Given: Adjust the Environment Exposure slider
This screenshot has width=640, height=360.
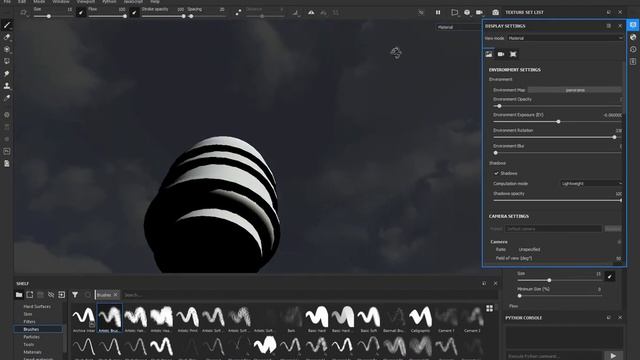Looking at the screenshot, I should tap(558, 122).
